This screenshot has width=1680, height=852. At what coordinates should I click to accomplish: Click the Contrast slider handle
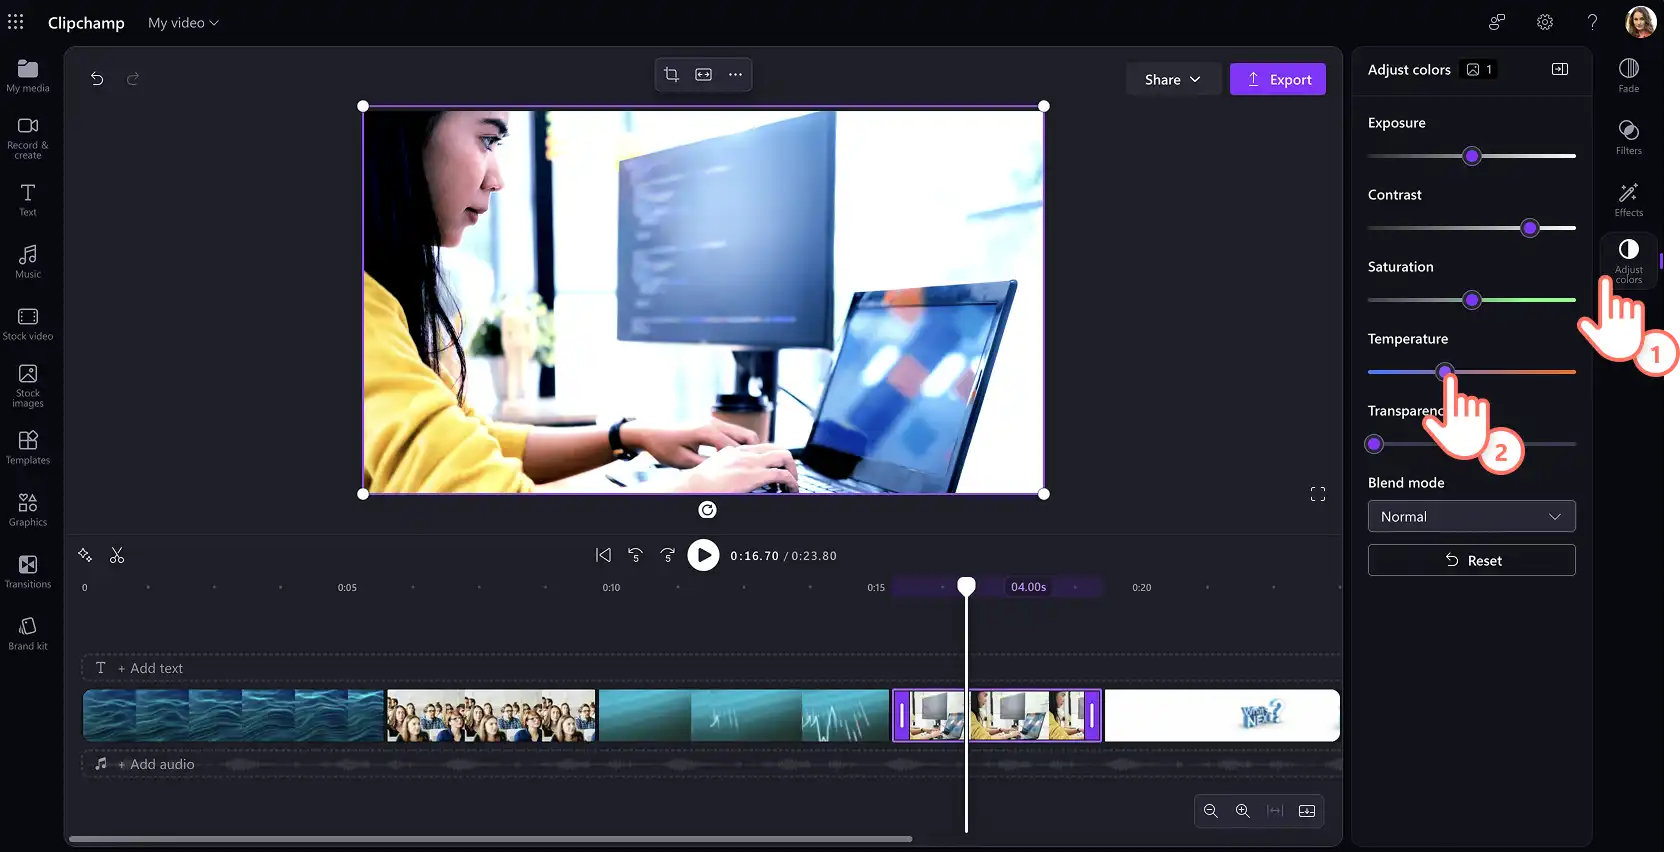1530,228
